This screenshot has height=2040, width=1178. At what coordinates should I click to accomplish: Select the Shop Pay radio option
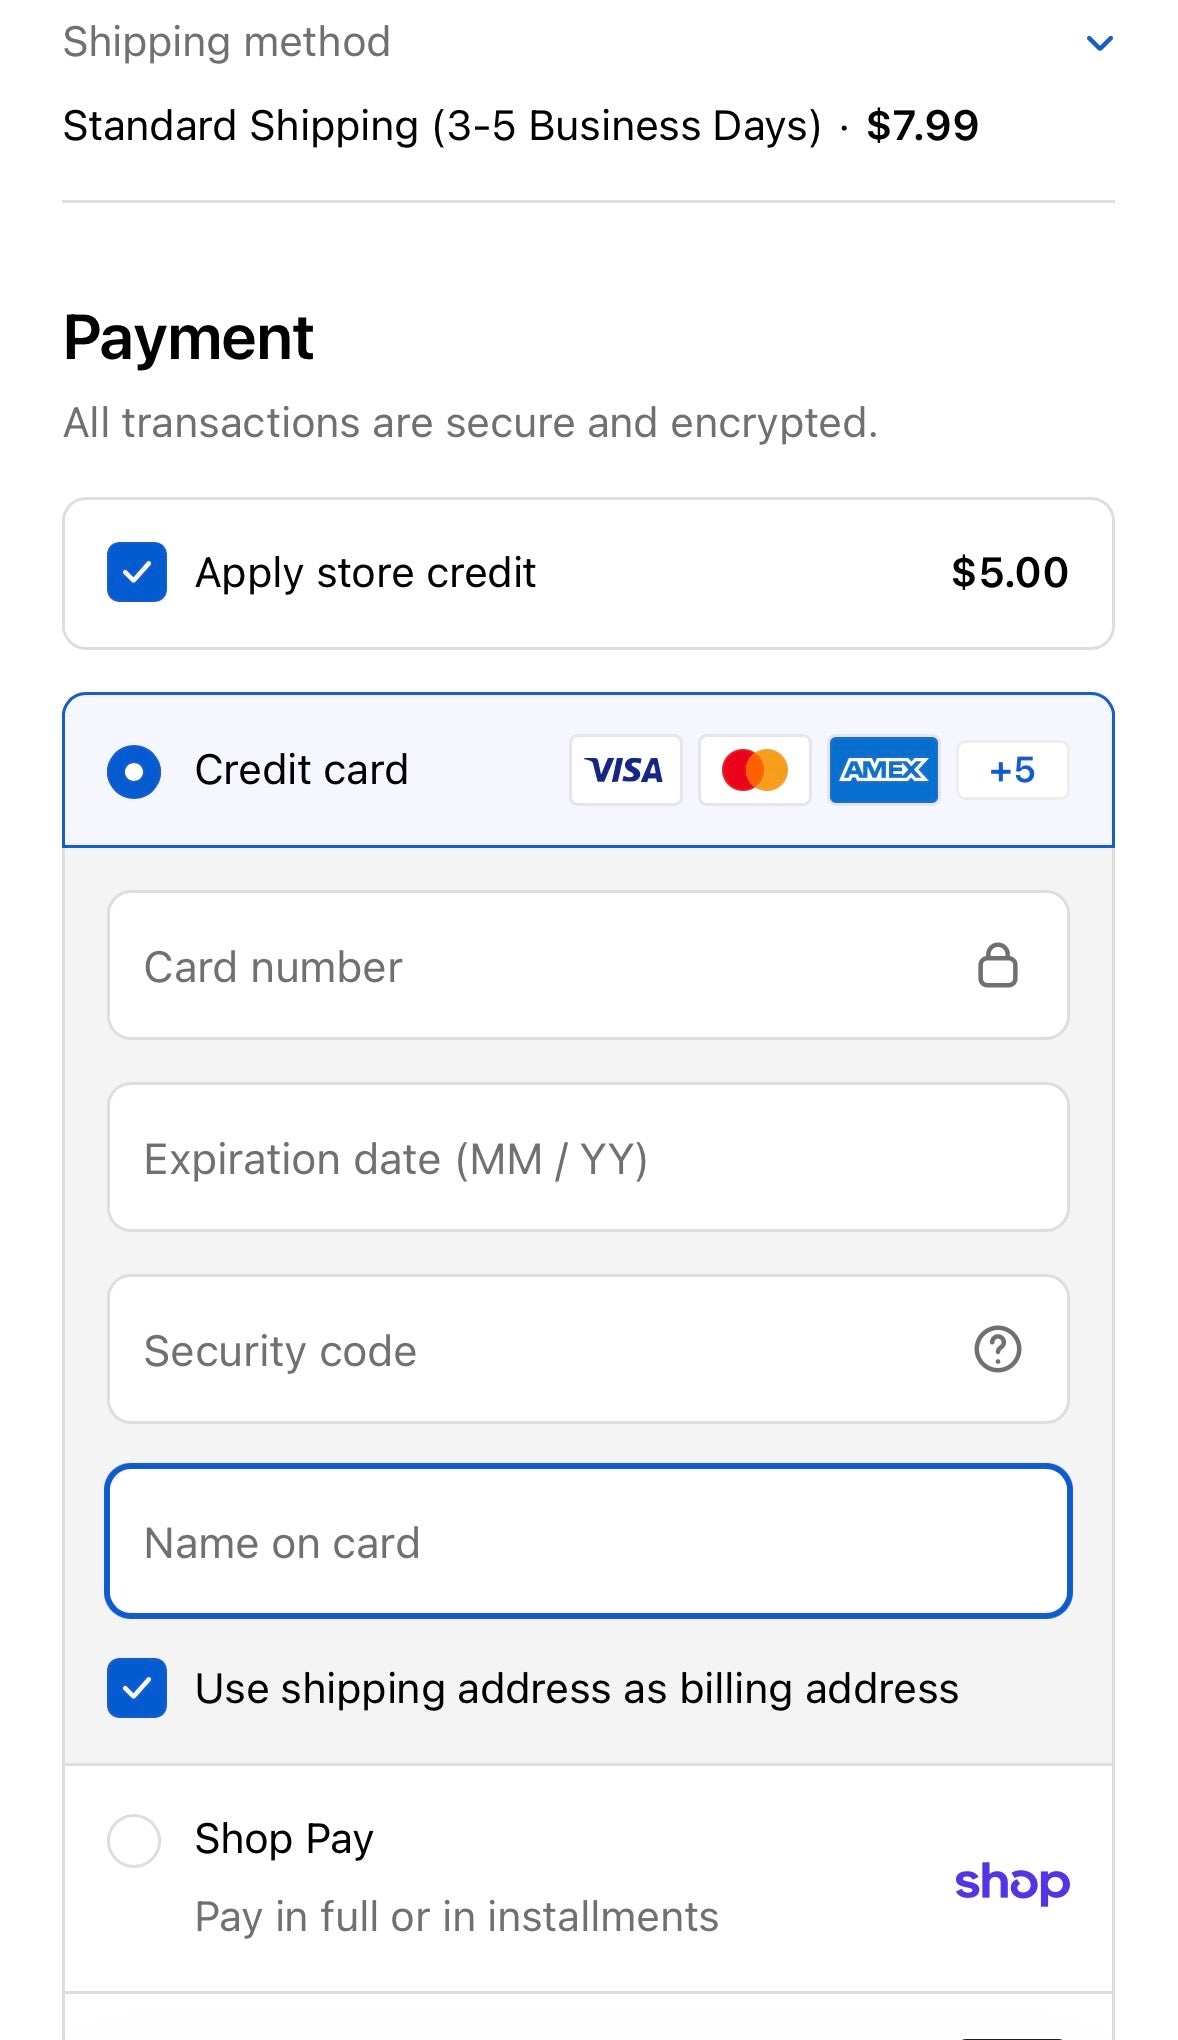click(134, 1840)
